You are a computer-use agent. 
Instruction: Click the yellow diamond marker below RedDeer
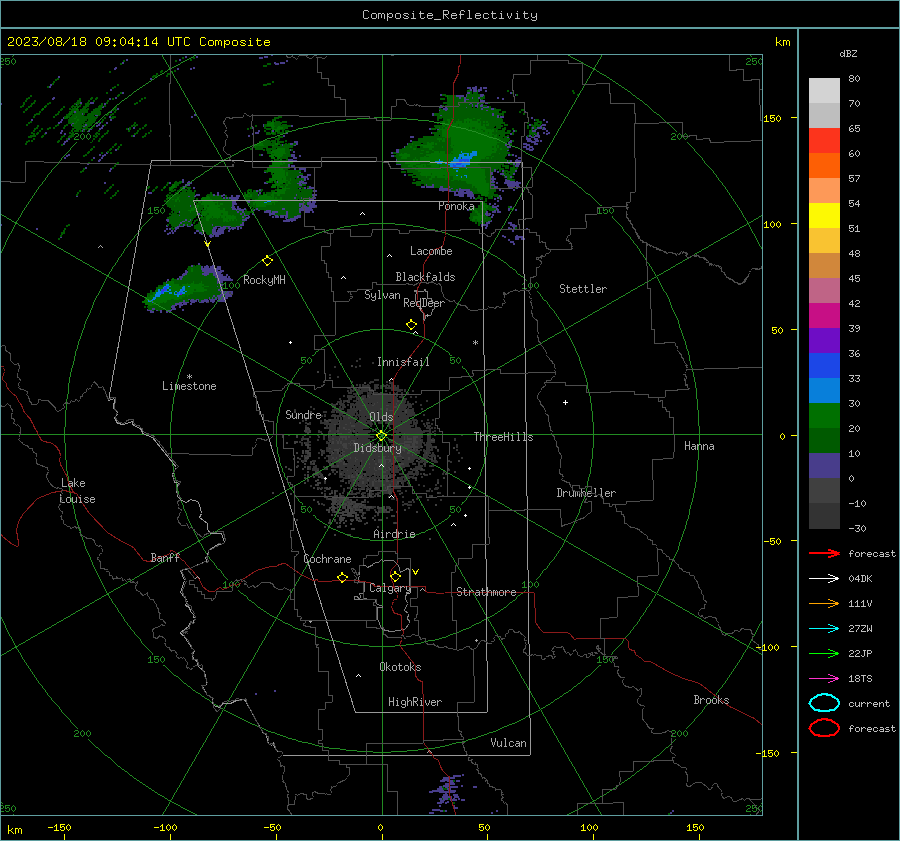[411, 325]
